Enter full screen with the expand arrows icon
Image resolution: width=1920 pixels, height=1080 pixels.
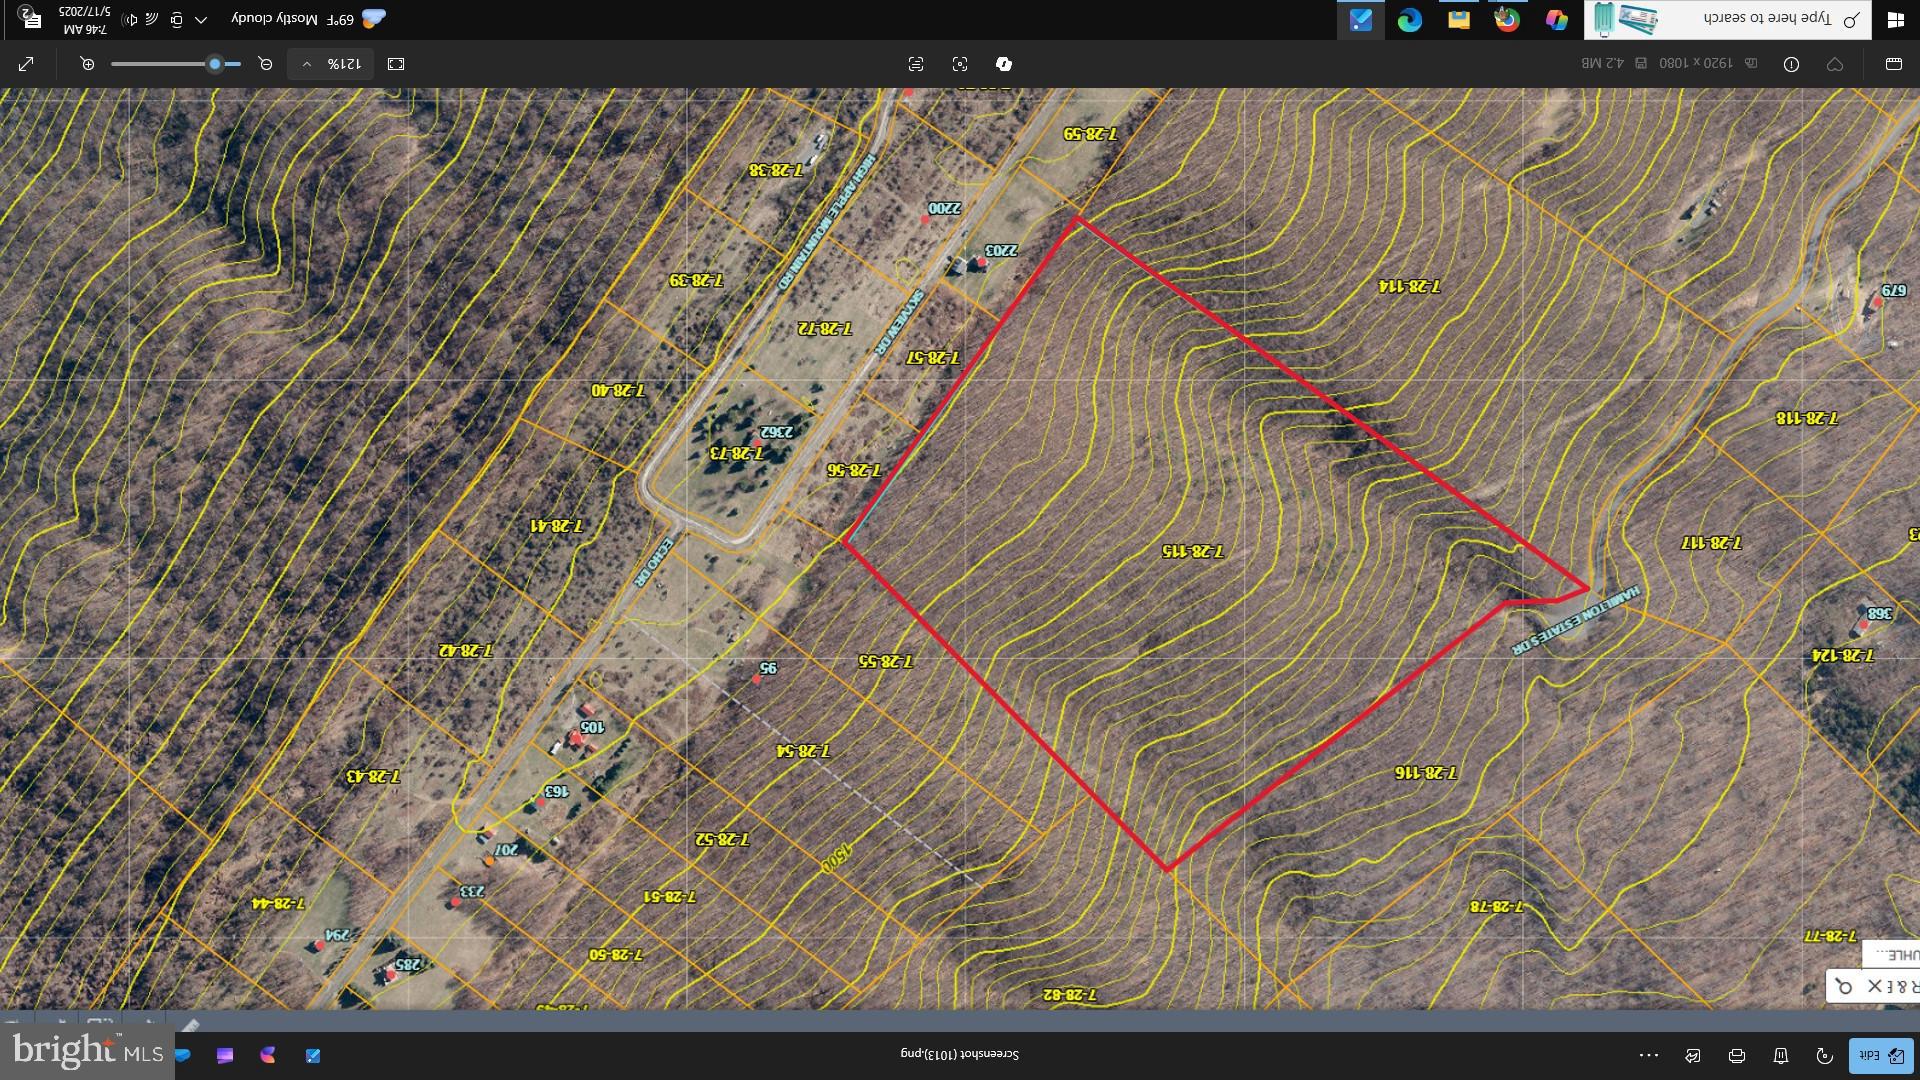pos(26,64)
